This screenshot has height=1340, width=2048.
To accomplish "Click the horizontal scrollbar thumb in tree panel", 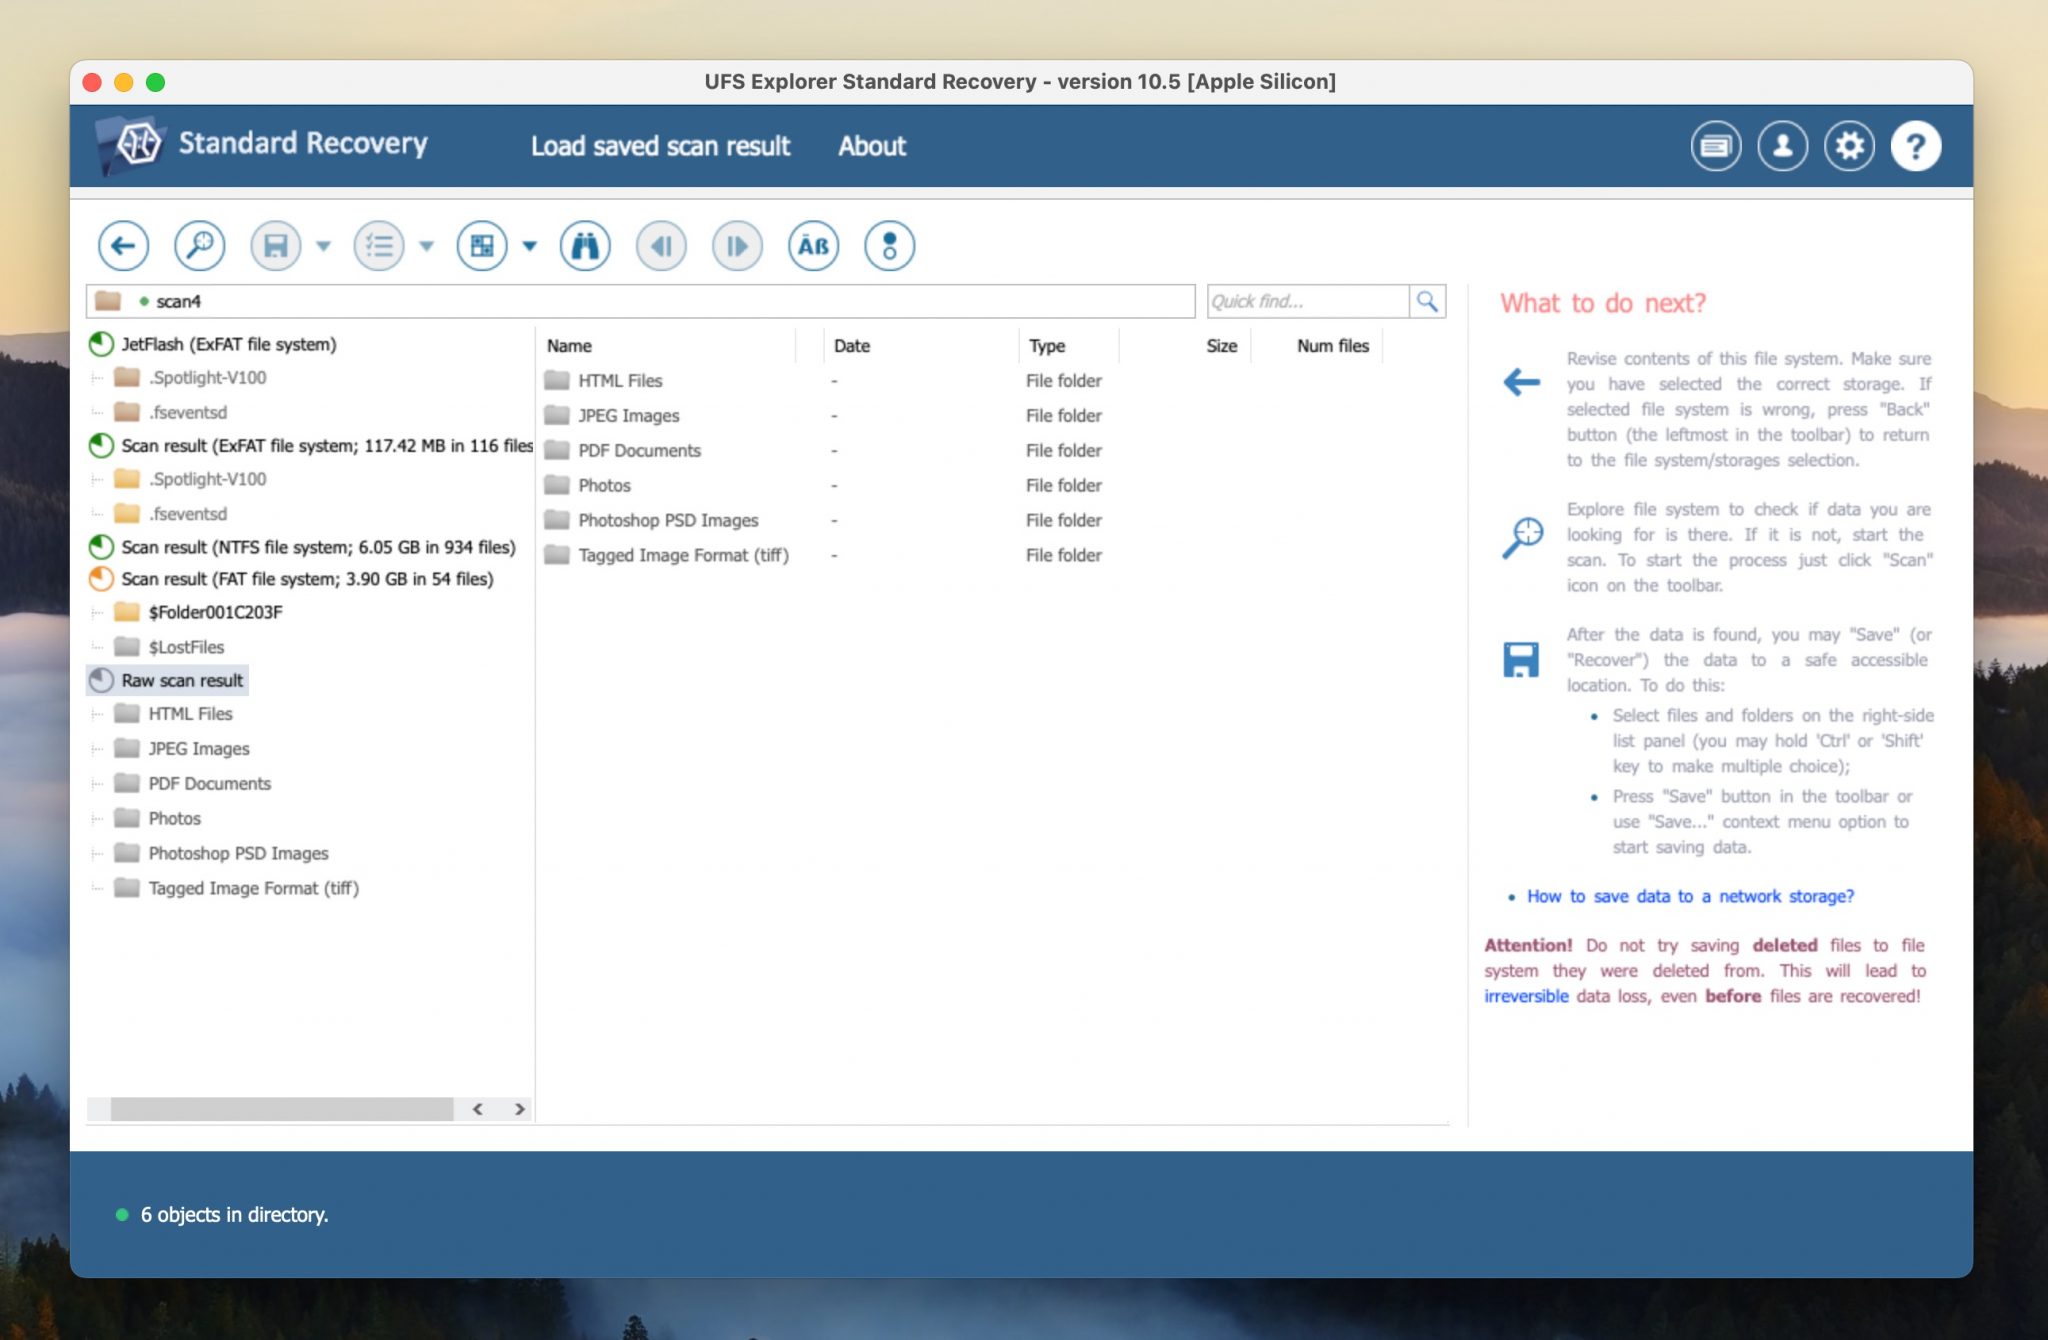I will 281,1109.
